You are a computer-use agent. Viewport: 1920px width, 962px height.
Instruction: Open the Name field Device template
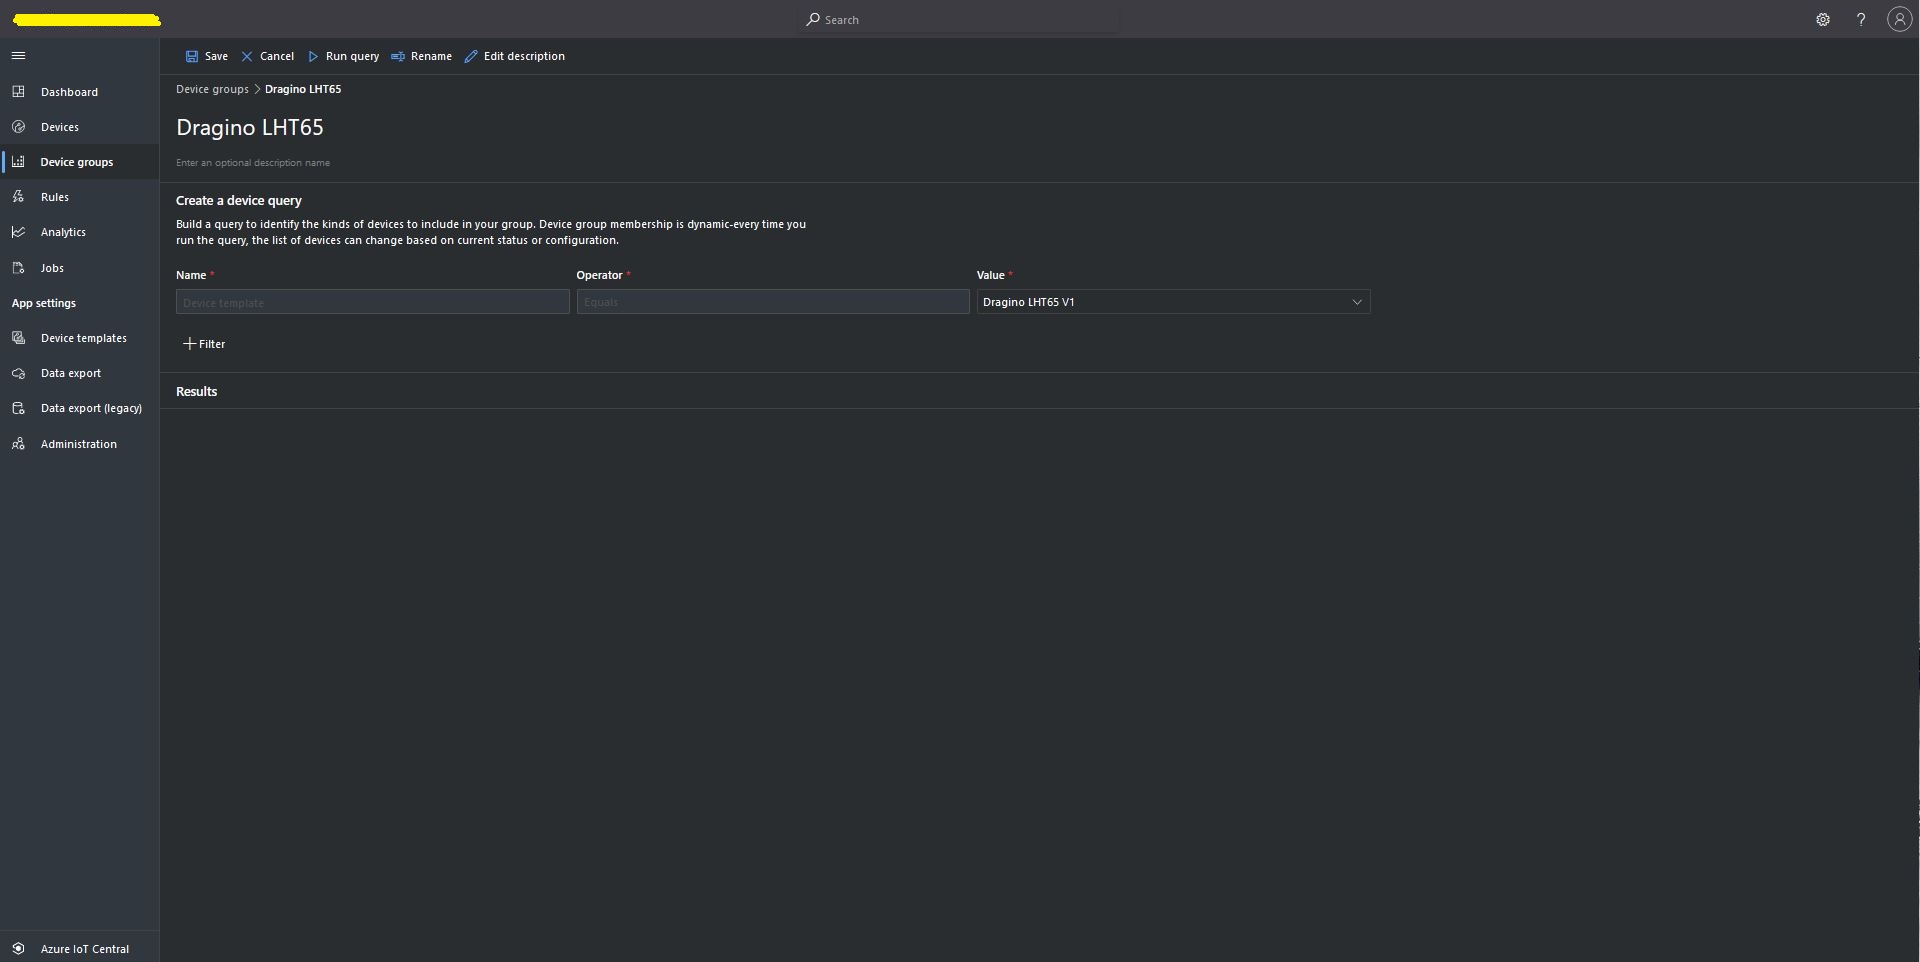tap(372, 302)
